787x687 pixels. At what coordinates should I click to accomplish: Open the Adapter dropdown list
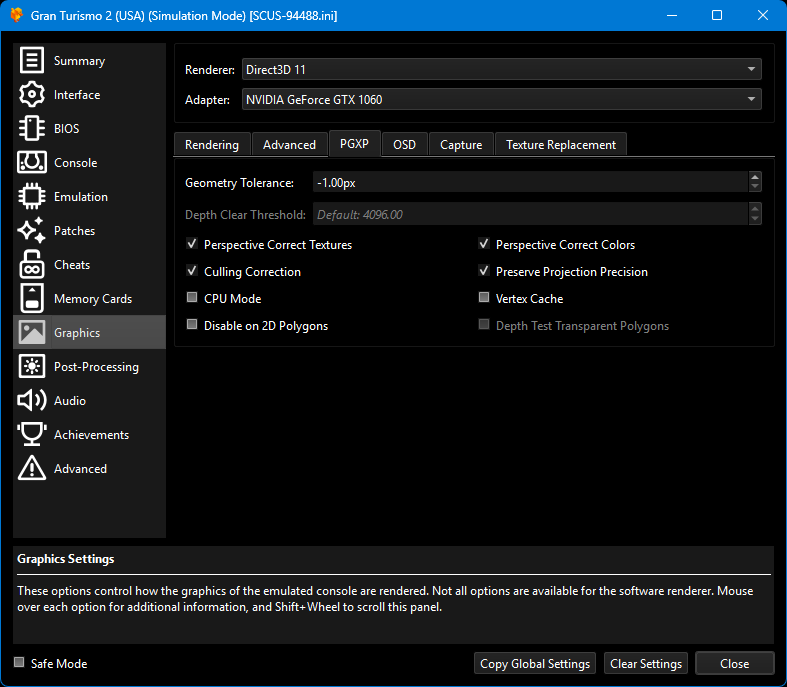click(x=501, y=99)
